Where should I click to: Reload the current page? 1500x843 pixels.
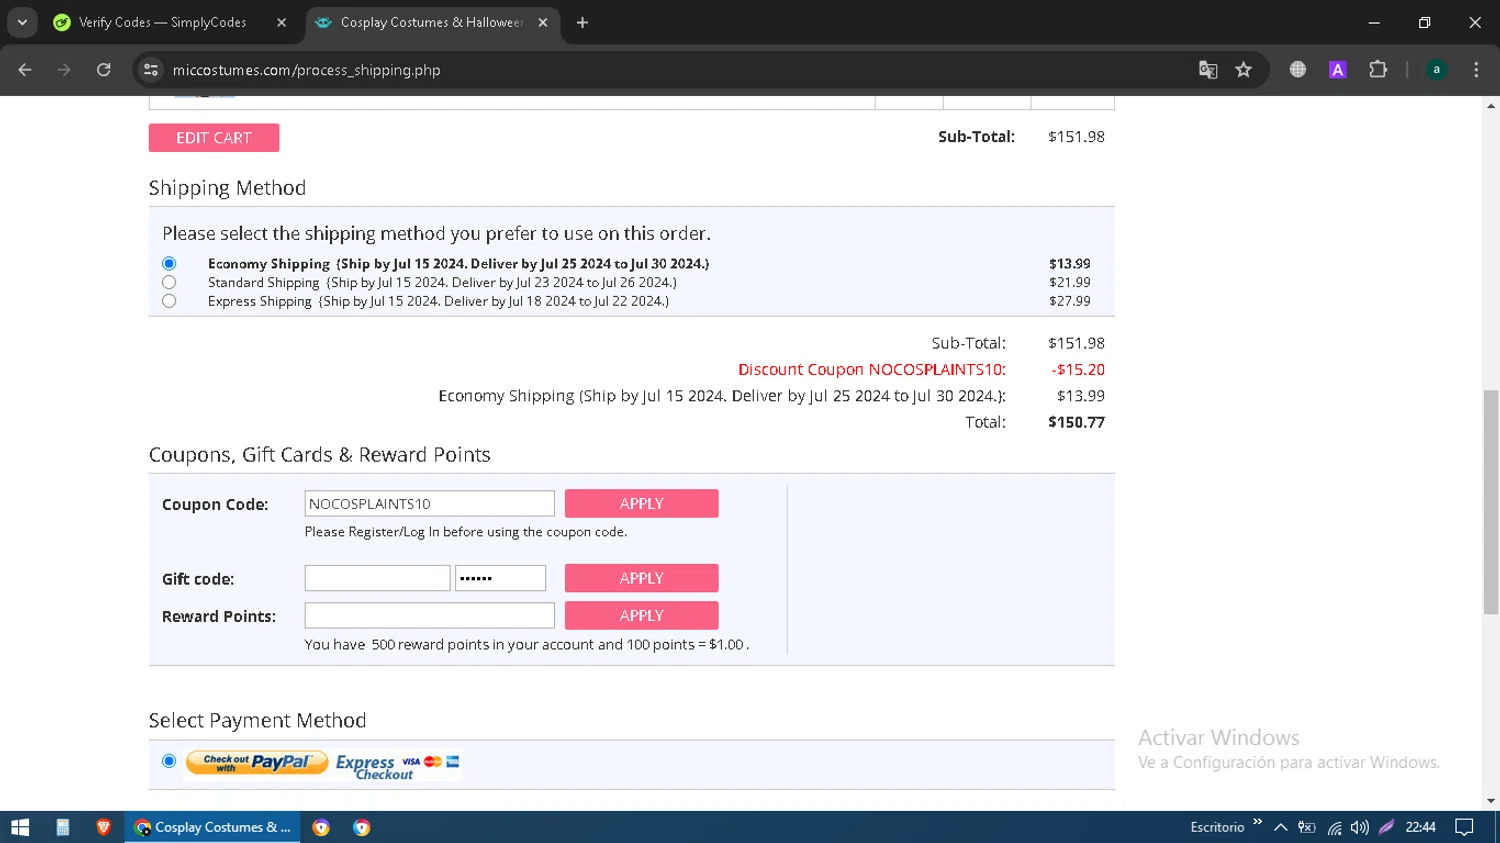pos(104,70)
